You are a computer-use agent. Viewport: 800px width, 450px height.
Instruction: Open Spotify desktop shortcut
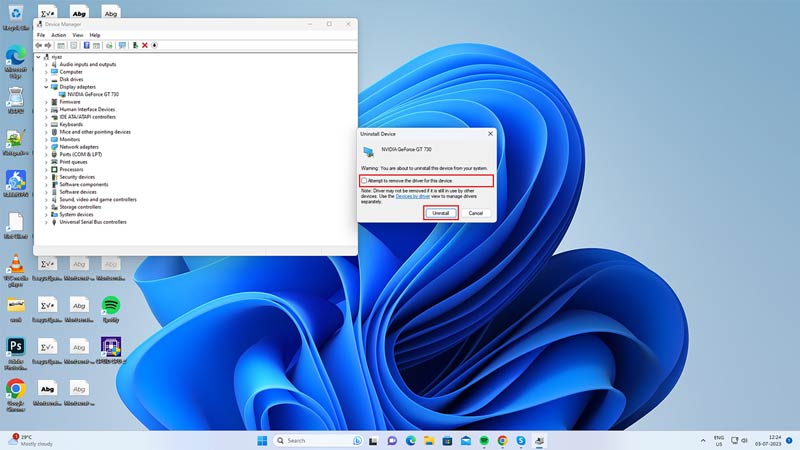tap(111, 309)
